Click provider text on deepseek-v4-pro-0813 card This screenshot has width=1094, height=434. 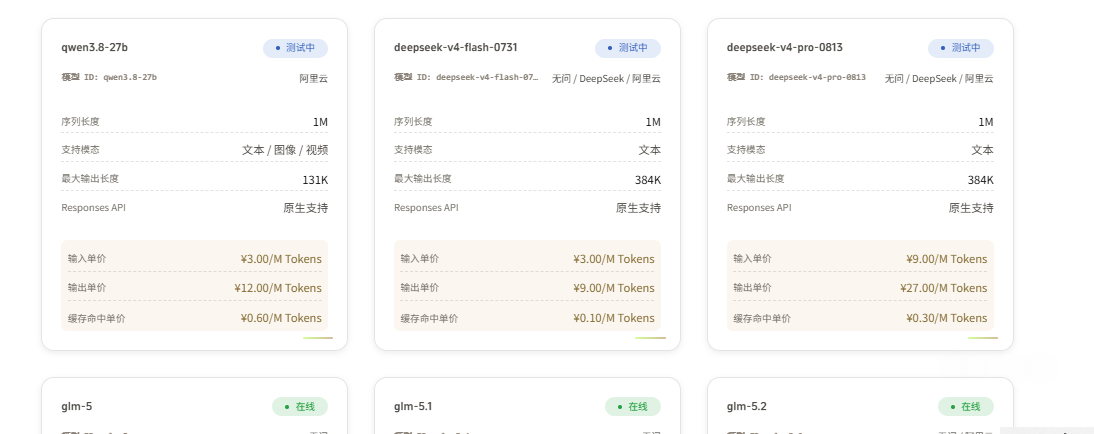tap(939, 79)
